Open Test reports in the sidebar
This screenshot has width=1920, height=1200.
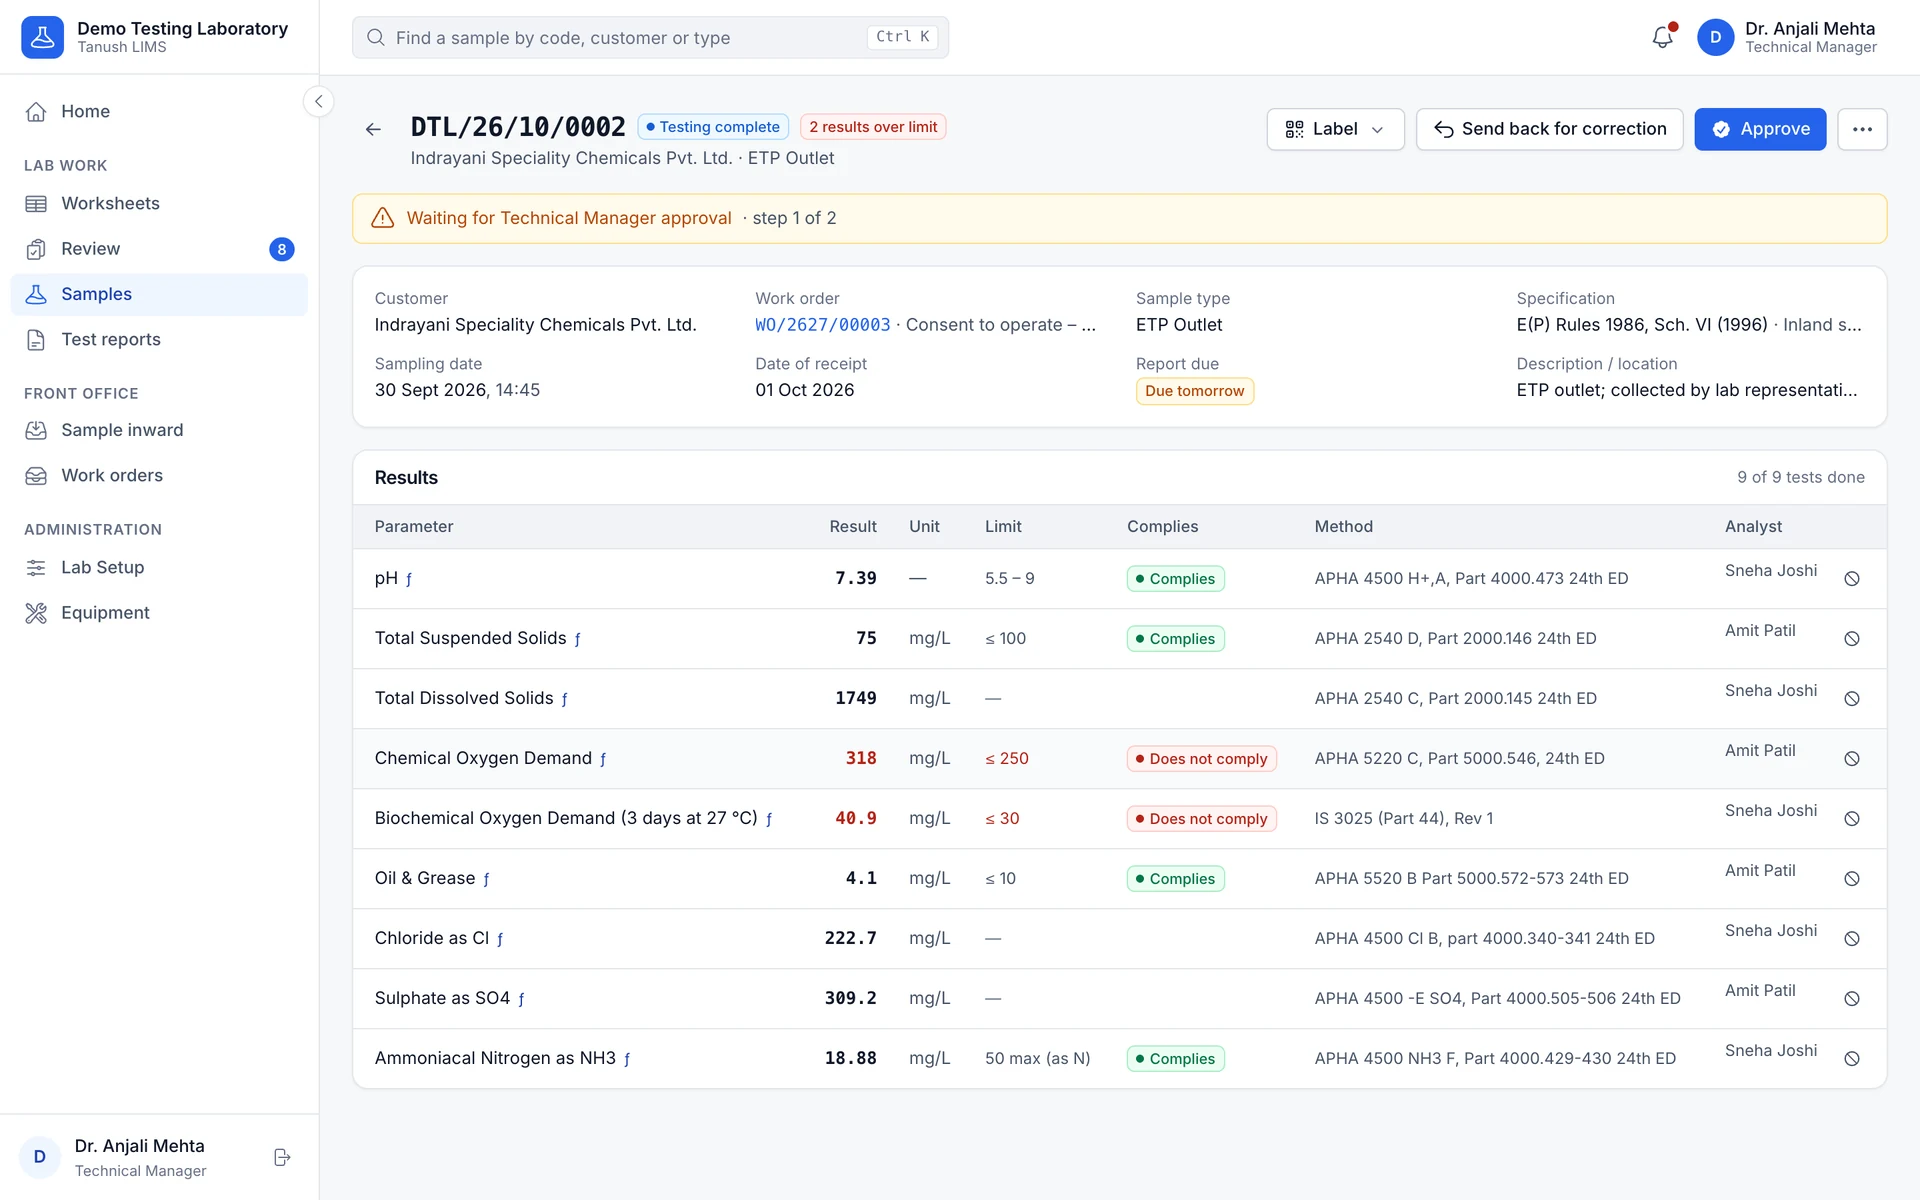[159, 339]
